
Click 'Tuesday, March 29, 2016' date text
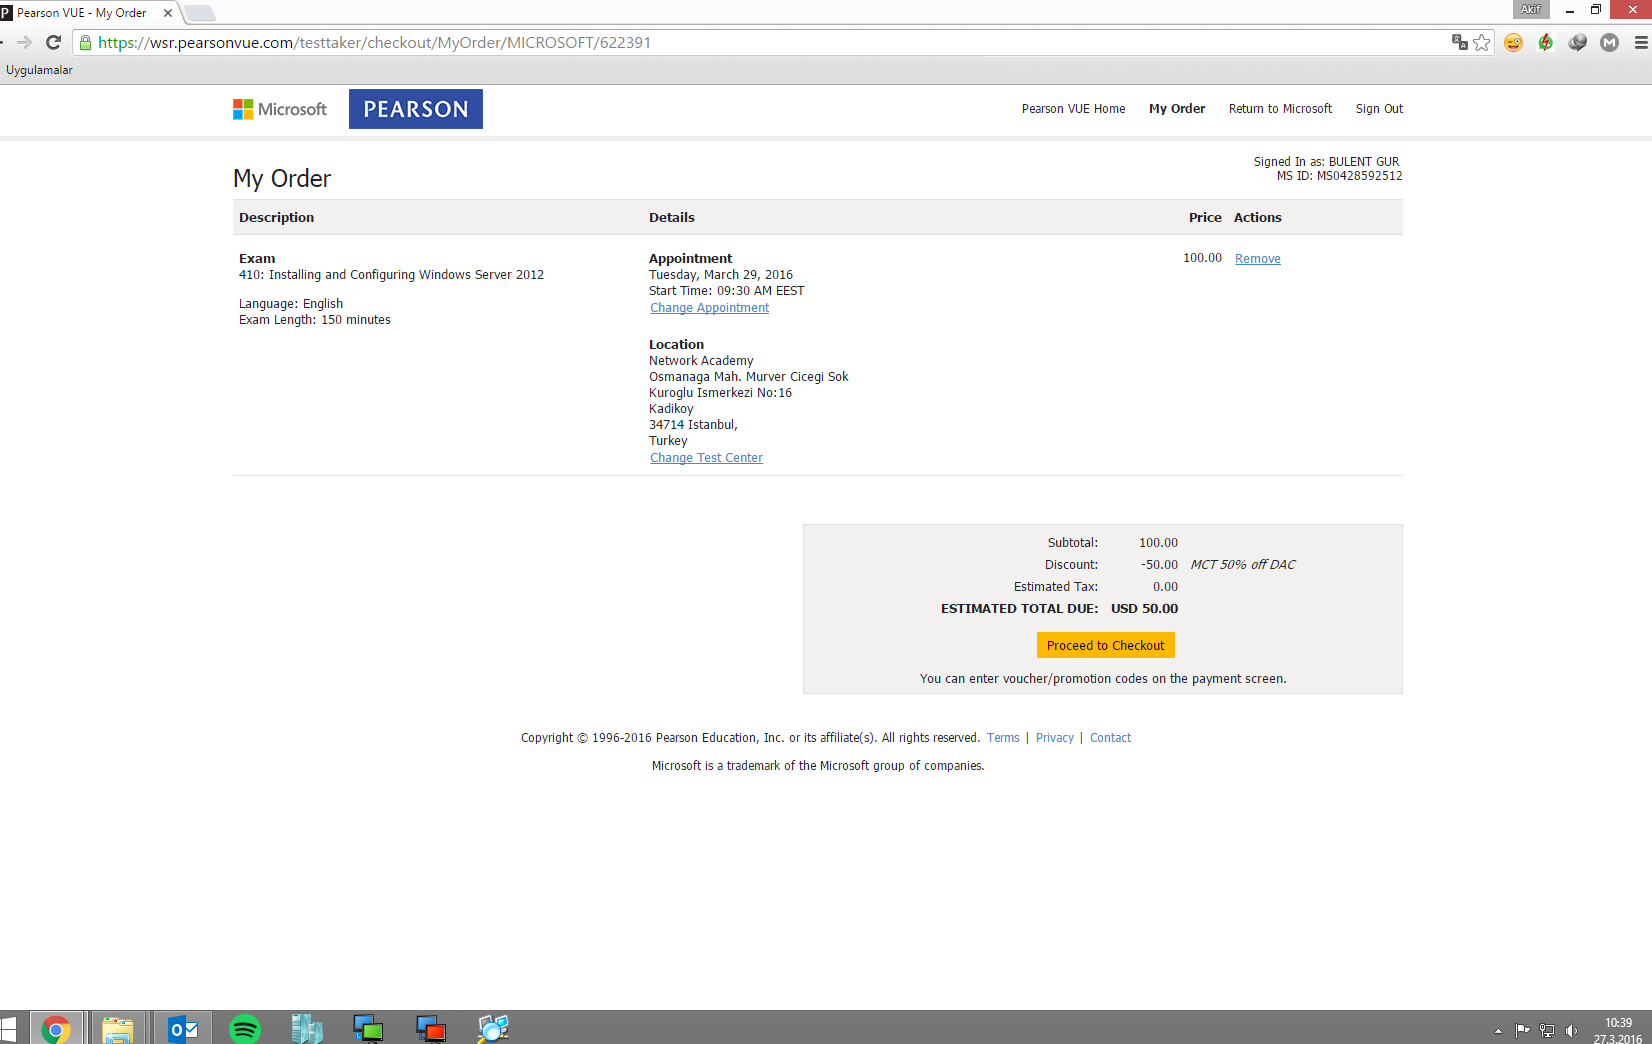coord(721,275)
